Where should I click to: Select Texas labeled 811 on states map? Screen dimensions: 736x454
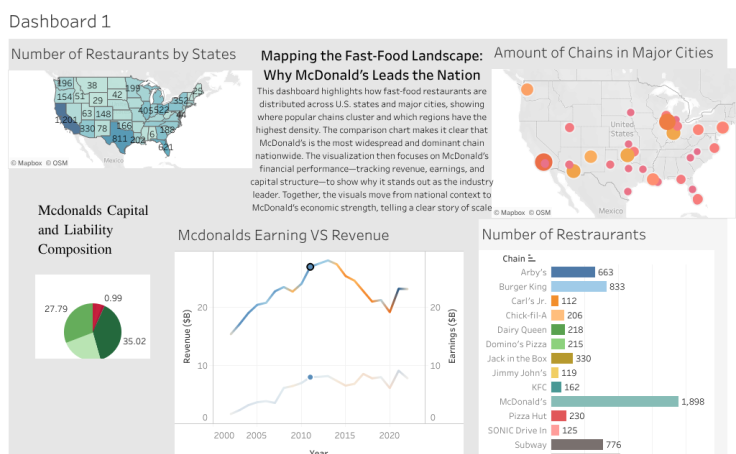(x=118, y=139)
